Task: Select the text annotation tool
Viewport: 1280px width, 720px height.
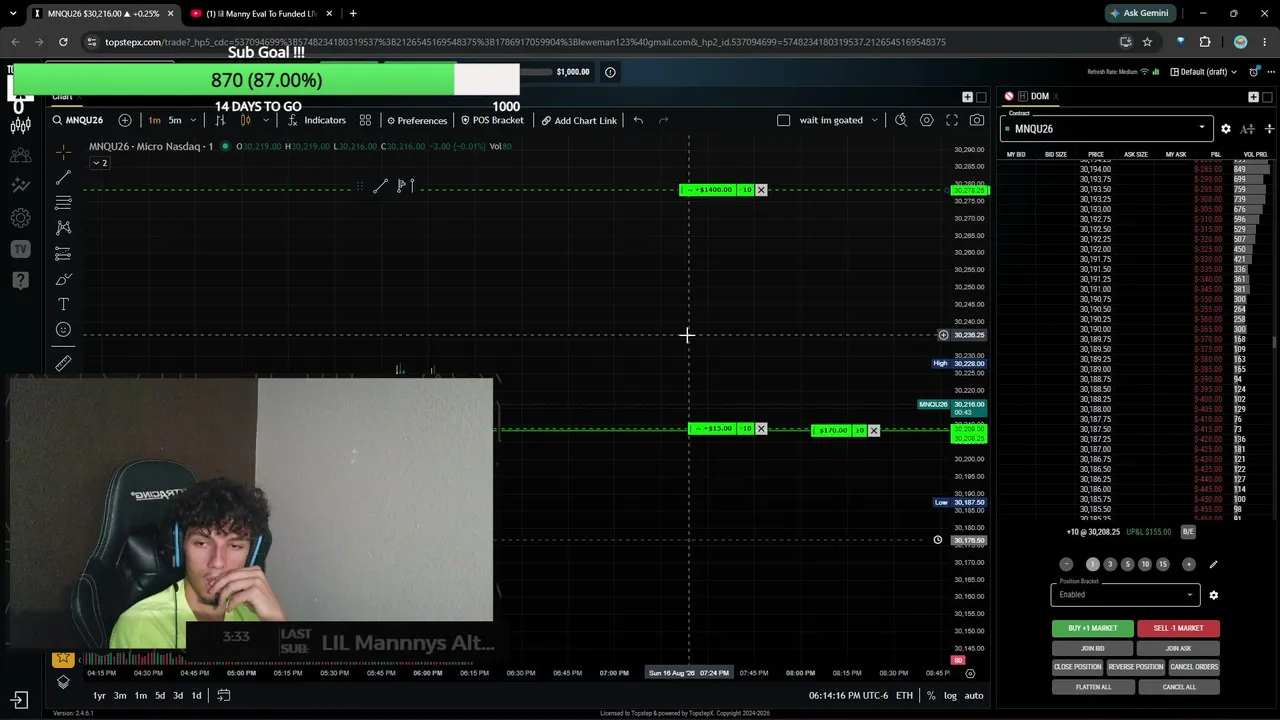Action: click(63, 304)
